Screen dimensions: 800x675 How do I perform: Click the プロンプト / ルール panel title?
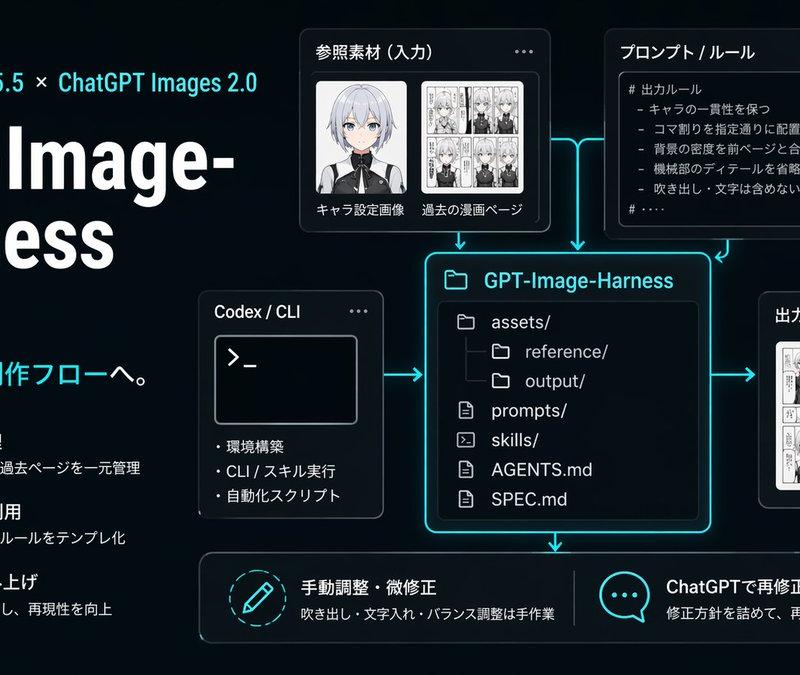click(687, 52)
